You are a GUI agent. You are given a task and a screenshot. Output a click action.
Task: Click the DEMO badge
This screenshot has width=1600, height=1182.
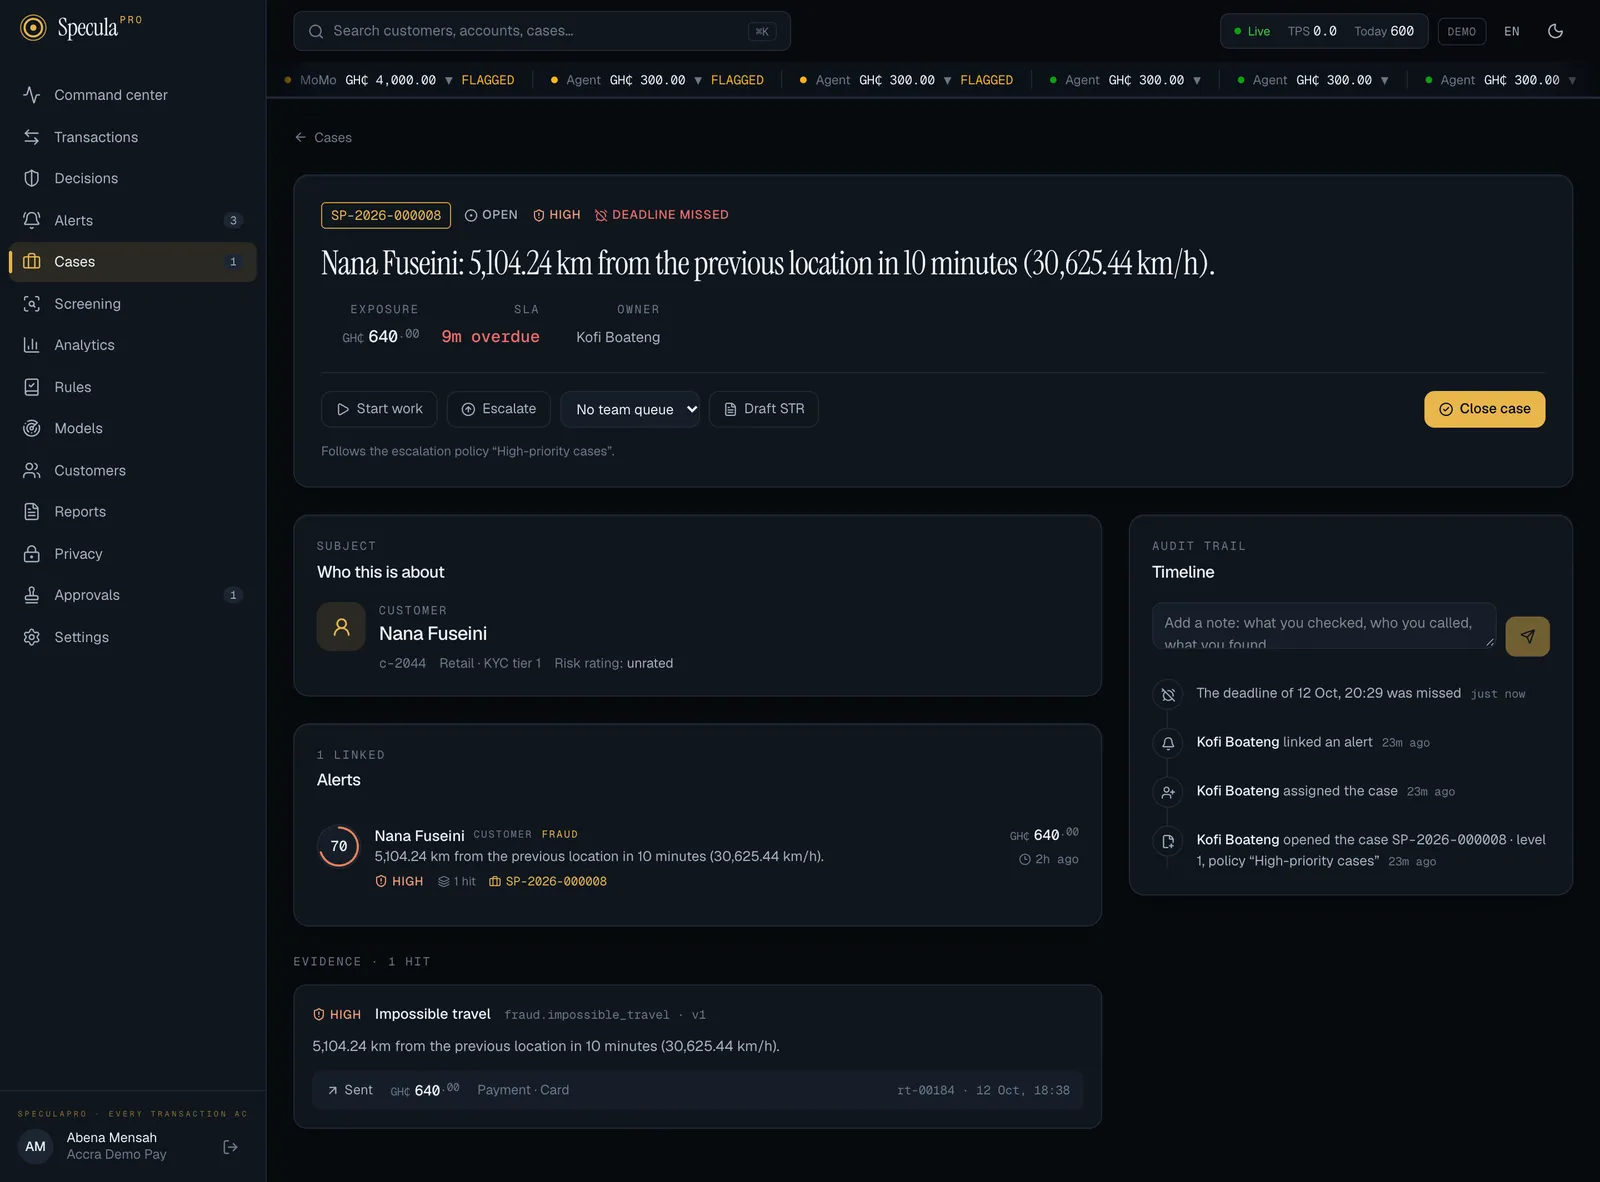(x=1461, y=31)
